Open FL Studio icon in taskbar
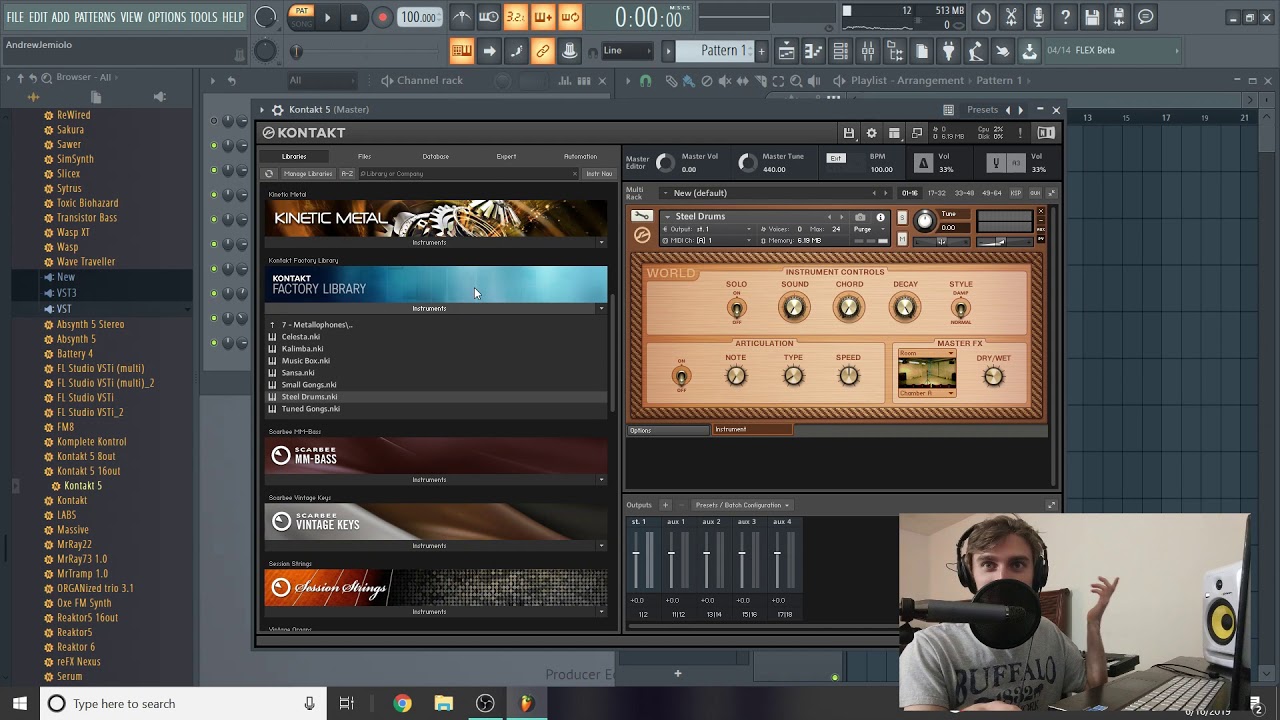This screenshot has height=720, width=1280. pyautogui.click(x=526, y=704)
